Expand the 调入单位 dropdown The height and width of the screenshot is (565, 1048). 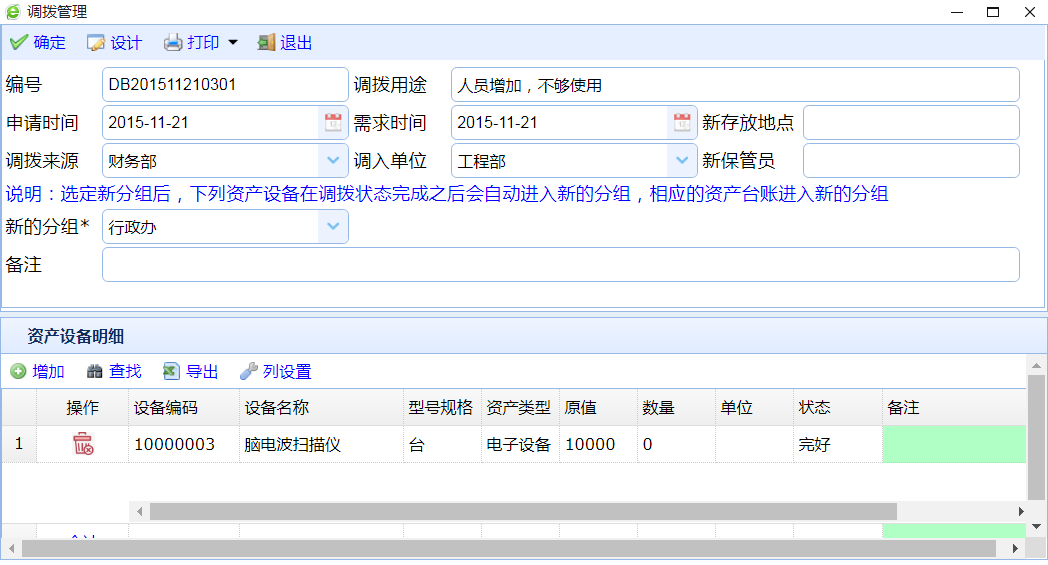[682, 161]
